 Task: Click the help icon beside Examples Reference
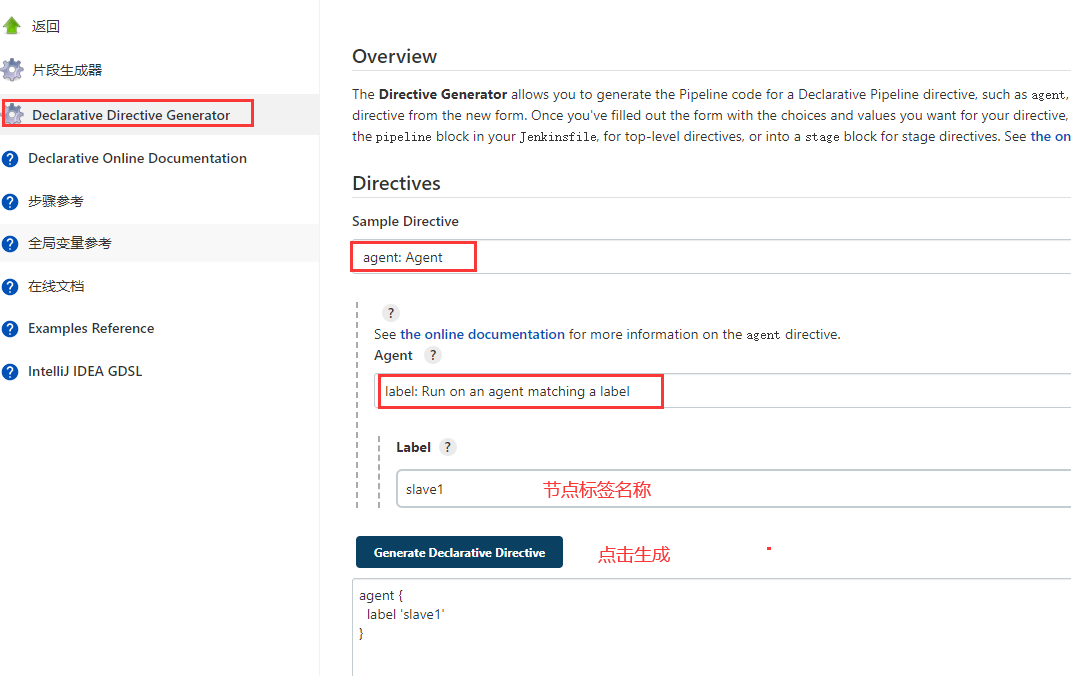(x=10, y=329)
